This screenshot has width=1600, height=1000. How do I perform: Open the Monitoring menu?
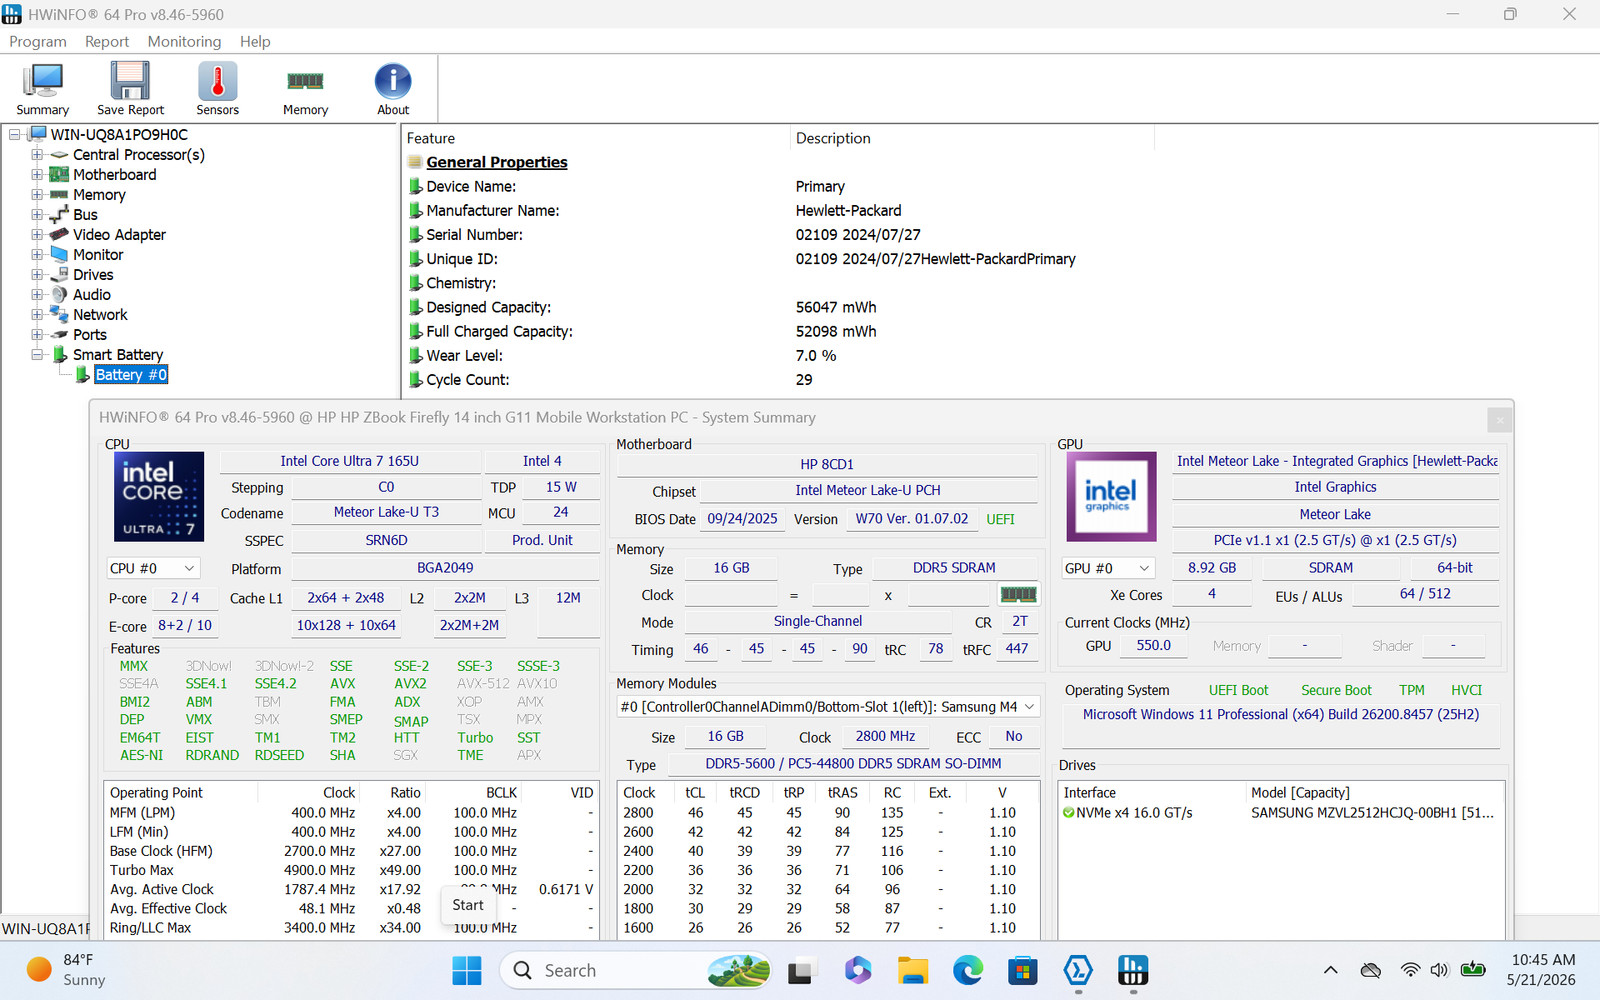tap(184, 41)
